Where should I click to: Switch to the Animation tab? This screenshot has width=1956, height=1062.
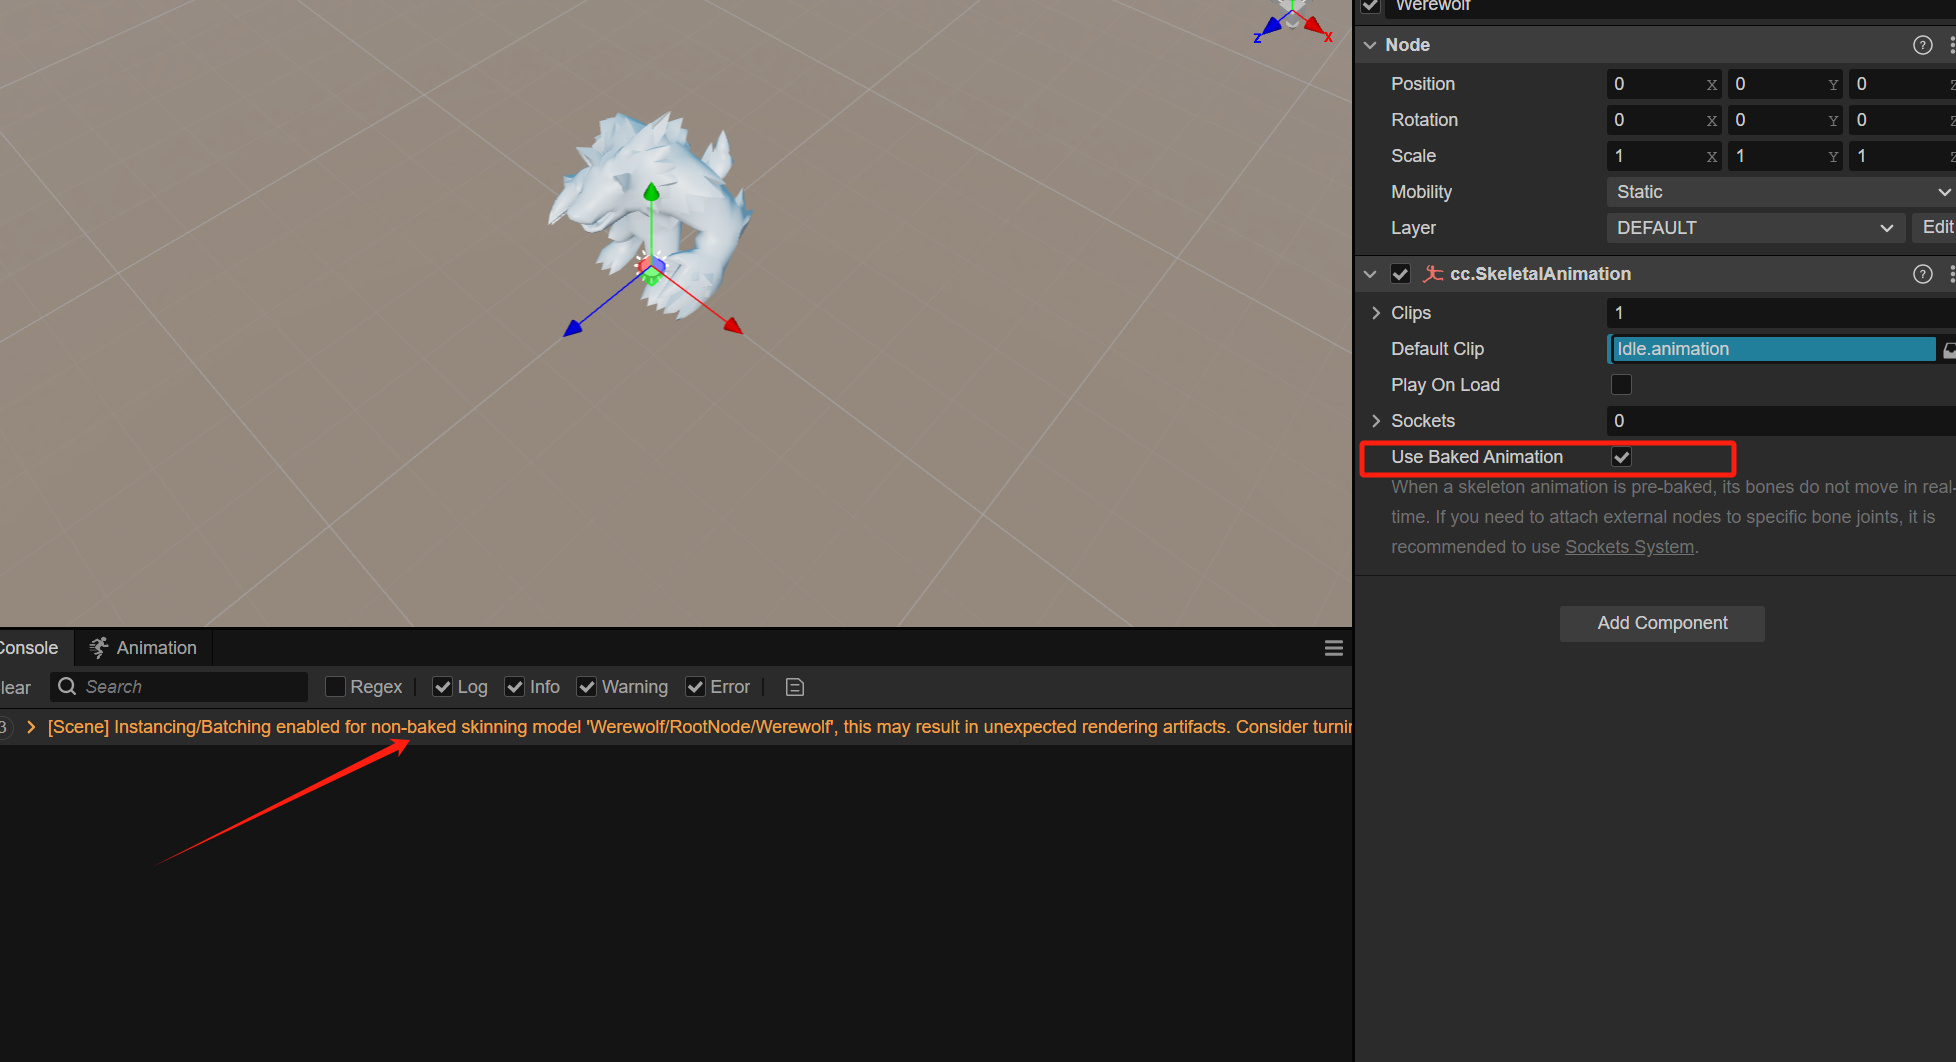(143, 648)
